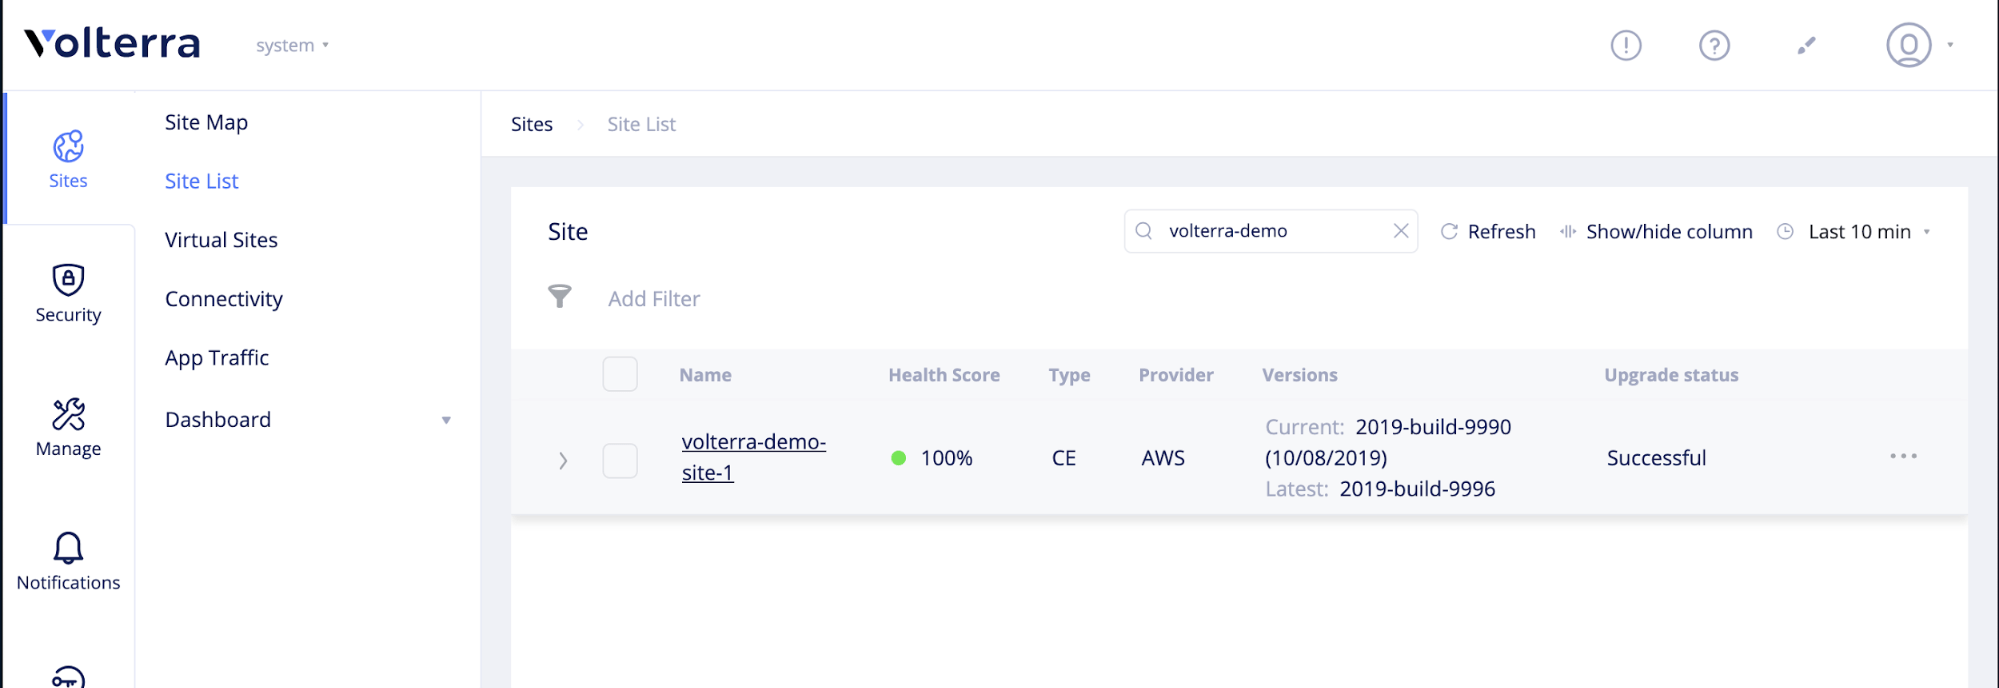1999x688 pixels.
Task: Click the Latest 2019-build-9996 version text
Action: click(1380, 489)
